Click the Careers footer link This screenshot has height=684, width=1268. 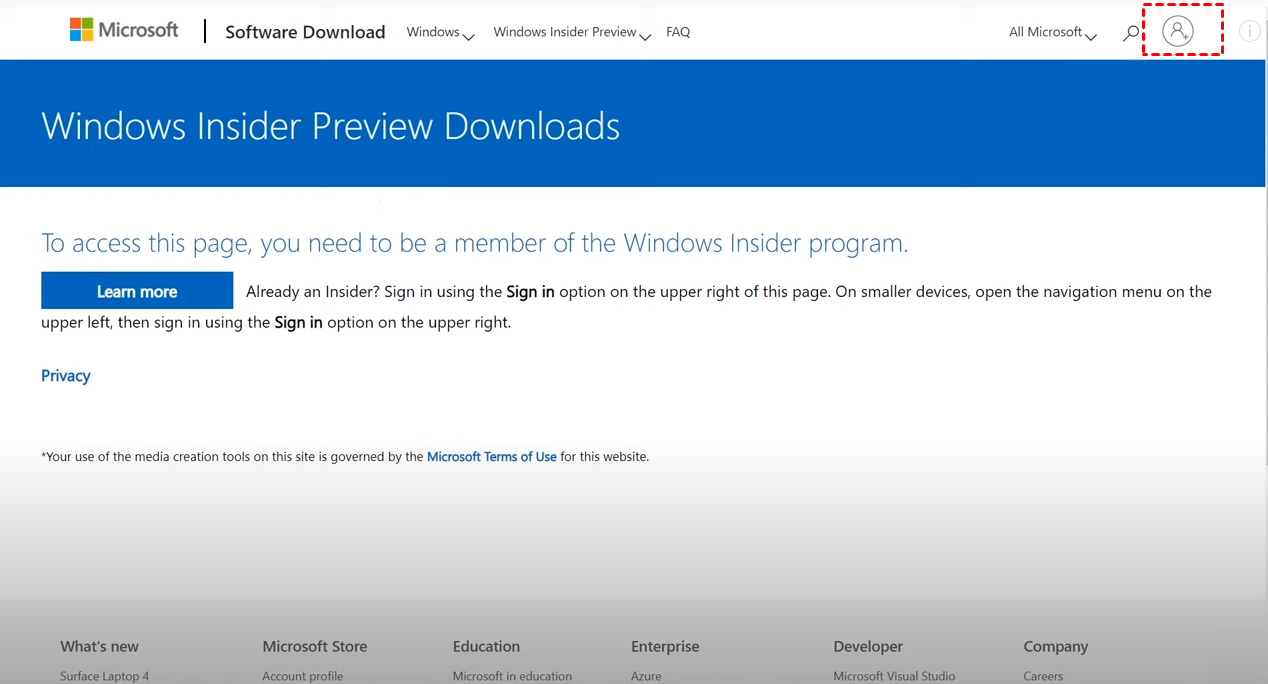(x=1043, y=676)
